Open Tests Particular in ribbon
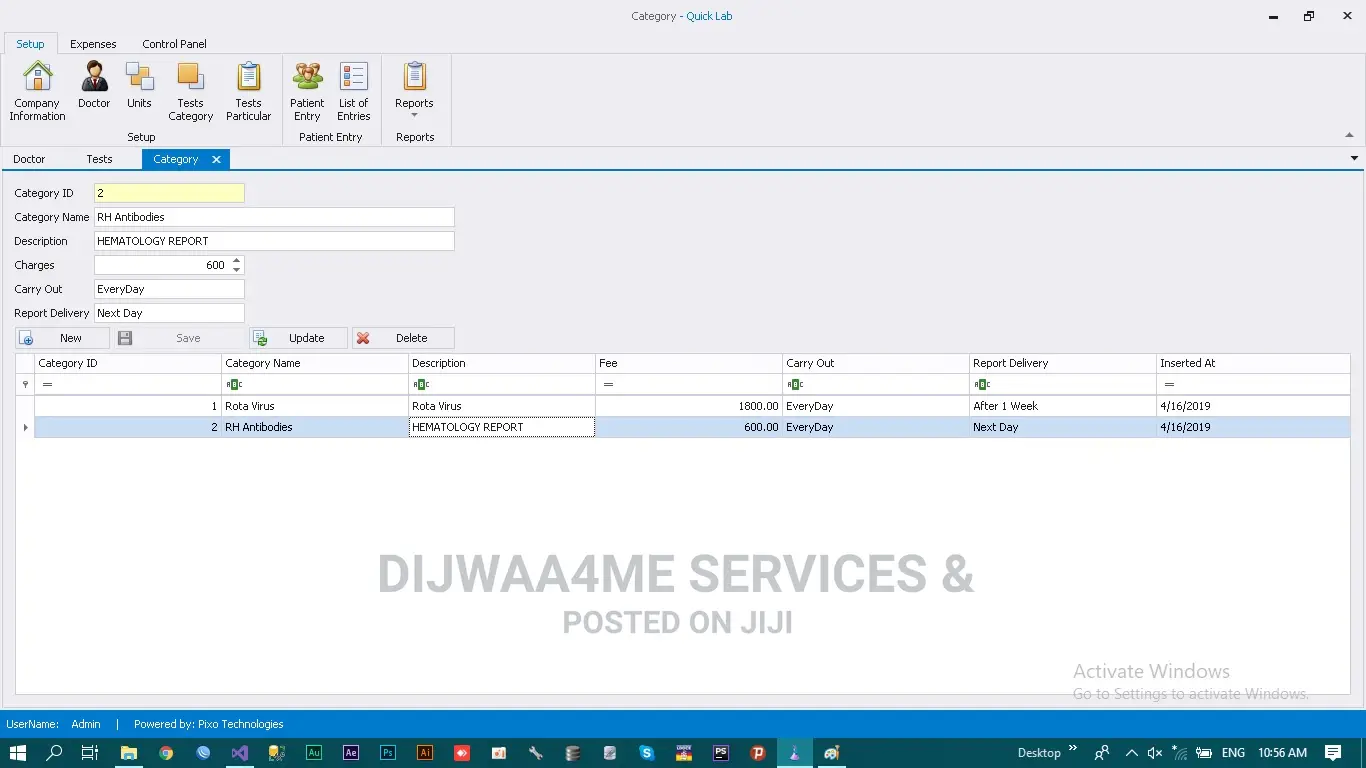The height and width of the screenshot is (768, 1366). pyautogui.click(x=248, y=91)
